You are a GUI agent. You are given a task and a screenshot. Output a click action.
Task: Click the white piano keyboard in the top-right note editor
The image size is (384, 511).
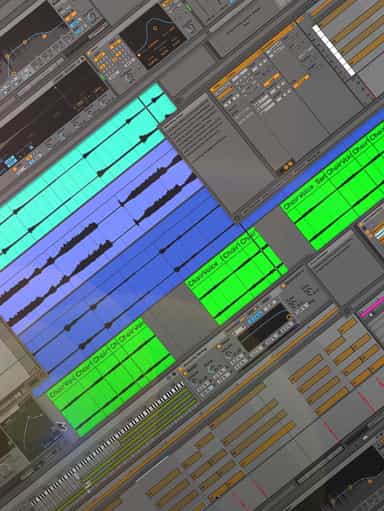pyautogui.click(x=334, y=51)
